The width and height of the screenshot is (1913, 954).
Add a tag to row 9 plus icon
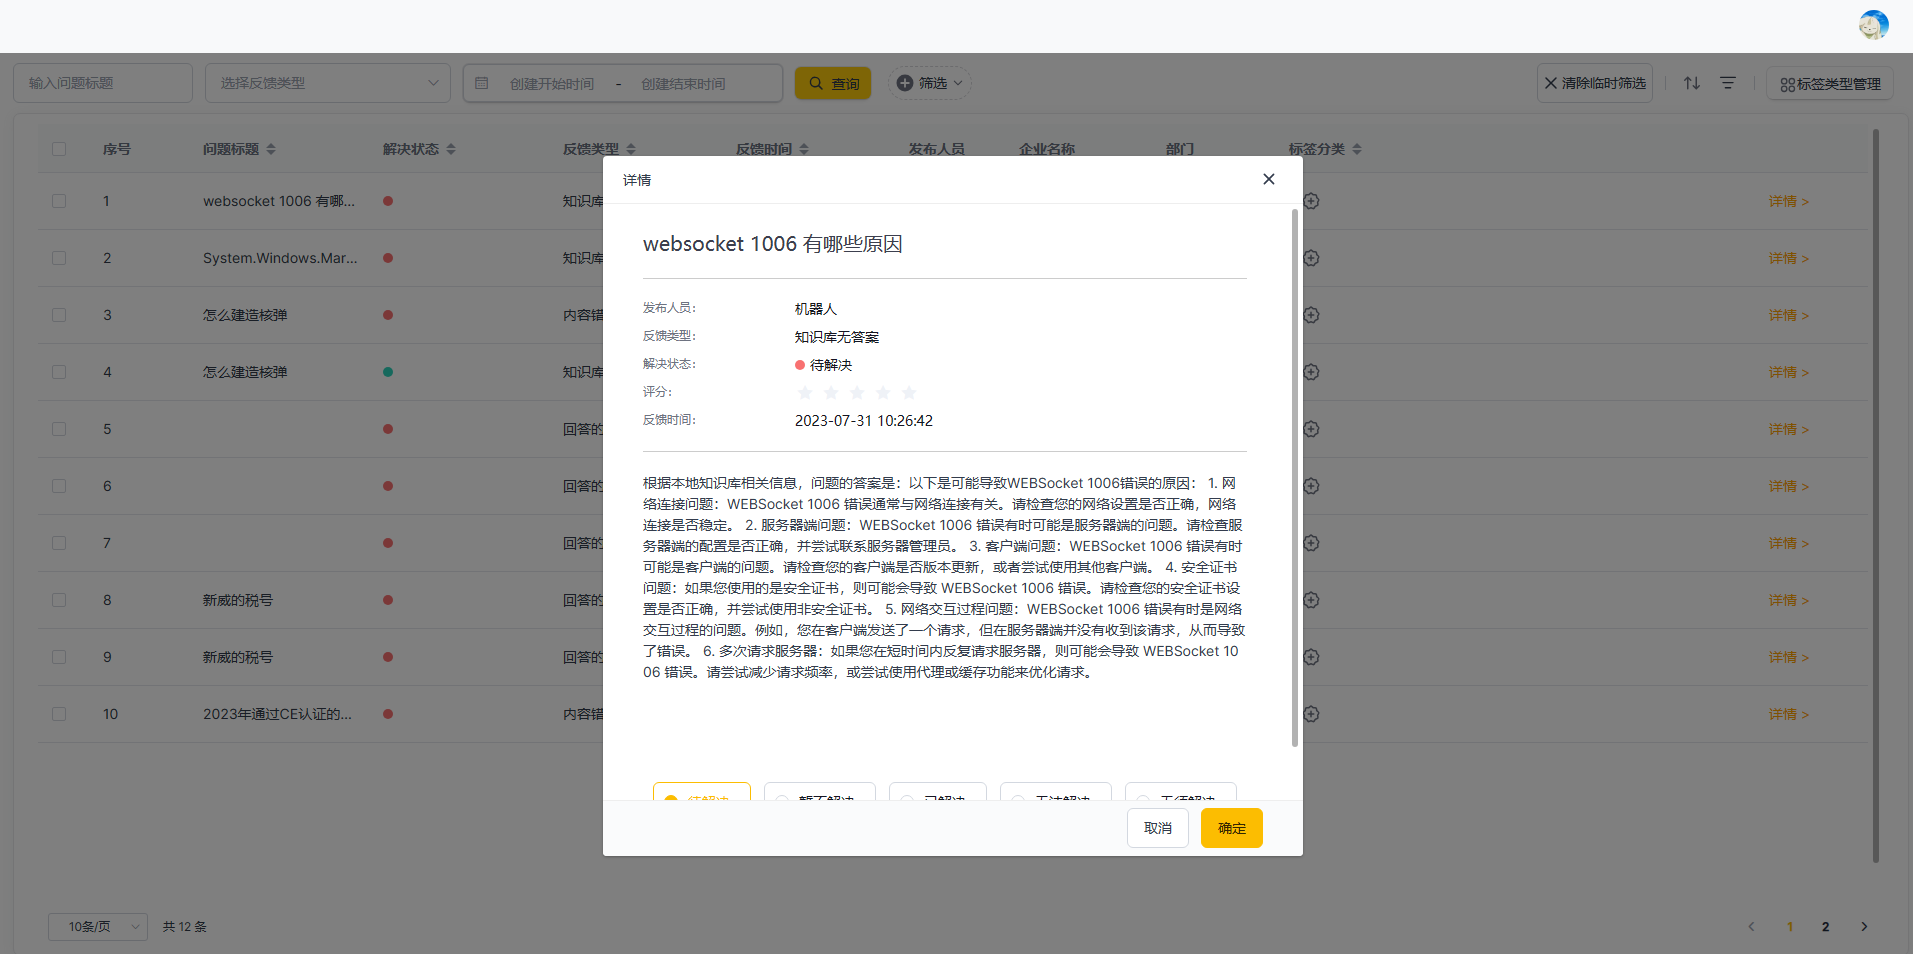pyautogui.click(x=1311, y=657)
